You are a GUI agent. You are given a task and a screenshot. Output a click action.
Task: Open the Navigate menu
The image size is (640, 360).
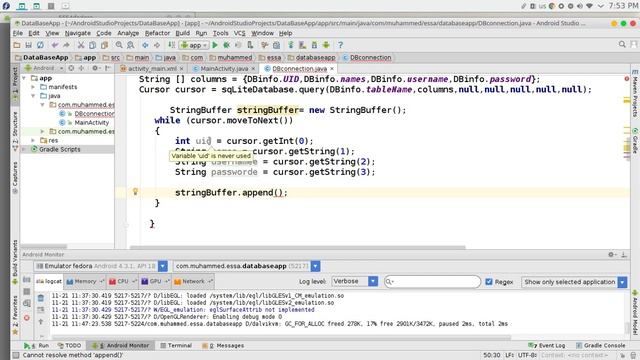coord(78,33)
